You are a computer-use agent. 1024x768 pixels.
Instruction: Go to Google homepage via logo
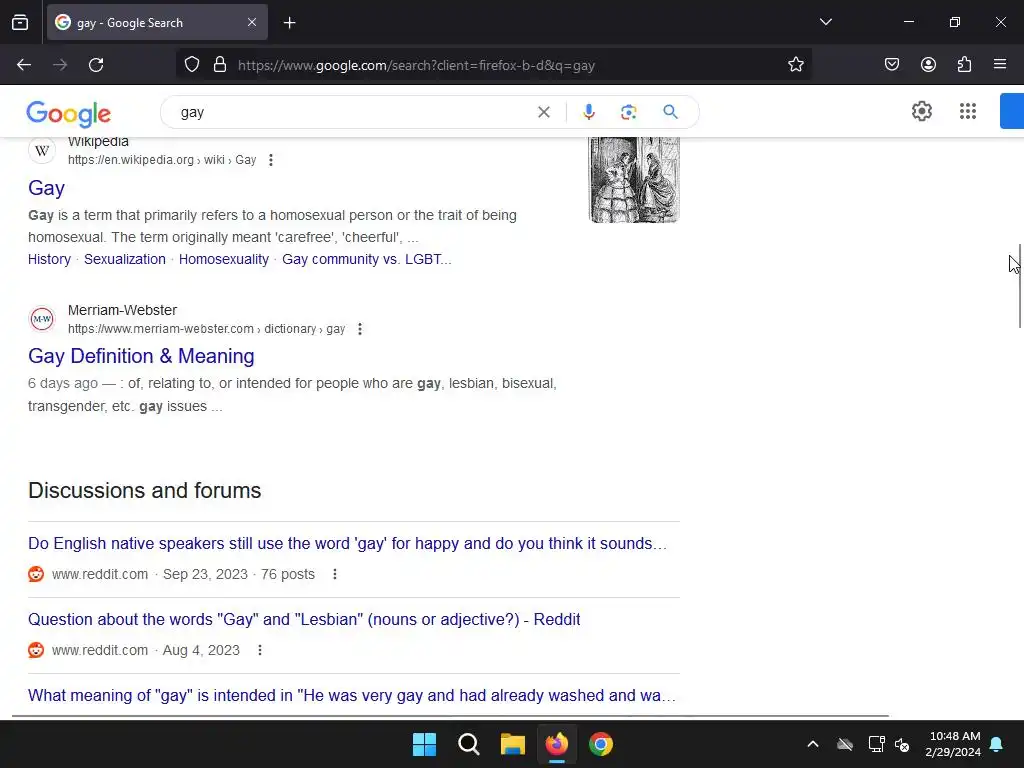(69, 114)
